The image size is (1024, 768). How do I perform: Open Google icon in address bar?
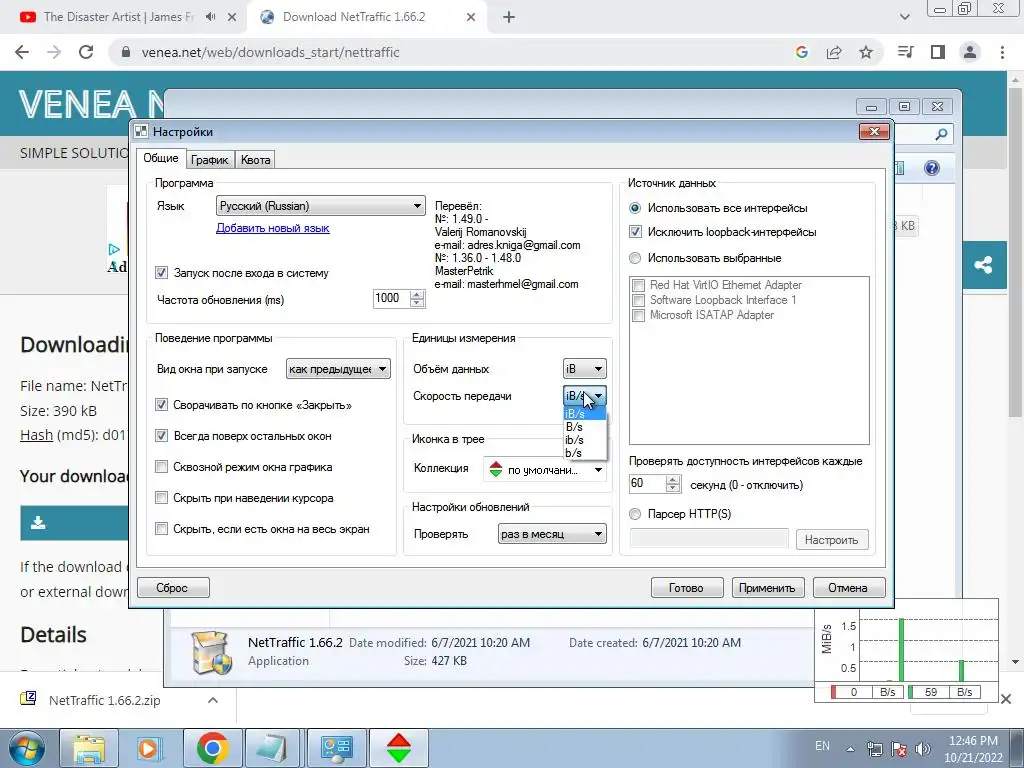802,52
